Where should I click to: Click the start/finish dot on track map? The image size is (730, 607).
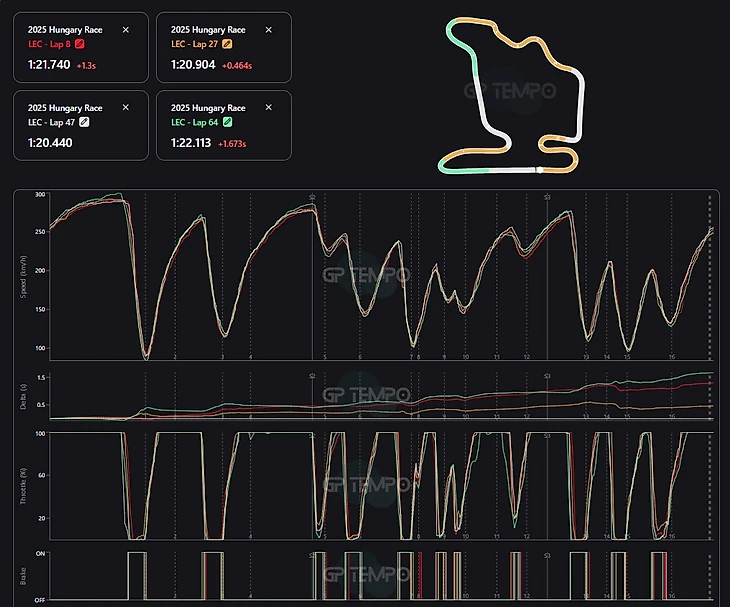(x=540, y=170)
